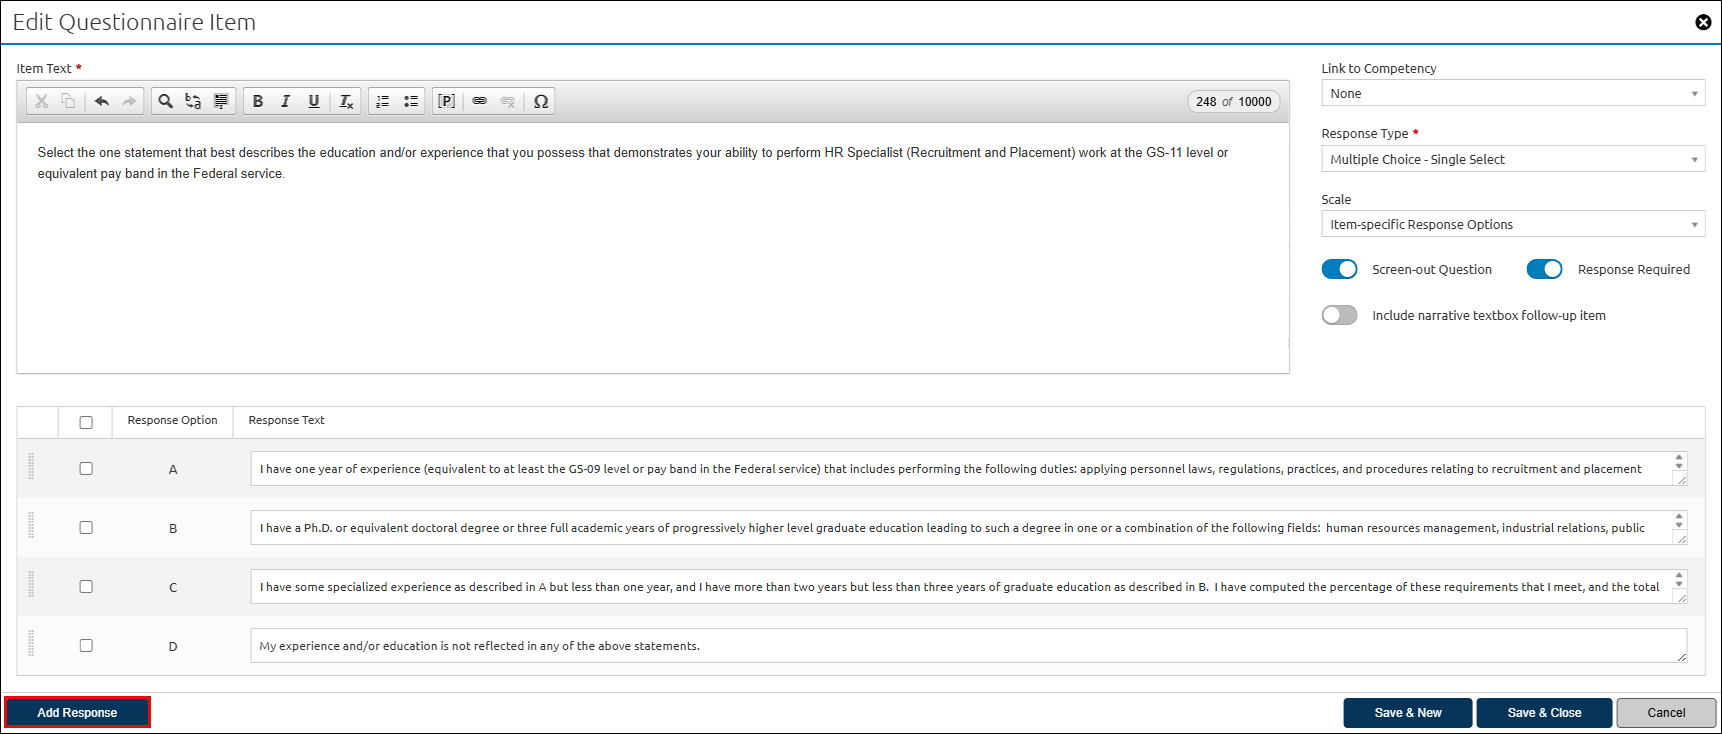Insert a bulleted list
1722x734 pixels.
(x=410, y=101)
